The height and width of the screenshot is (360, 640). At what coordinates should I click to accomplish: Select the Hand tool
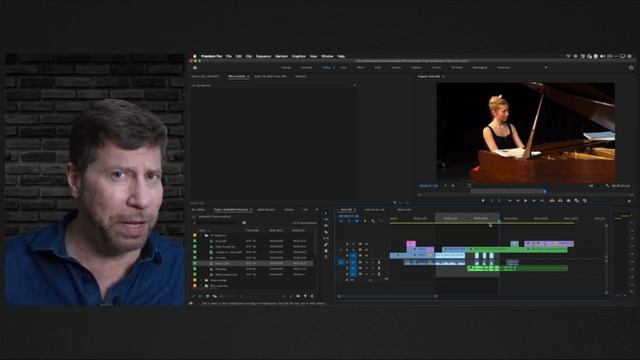326,251
